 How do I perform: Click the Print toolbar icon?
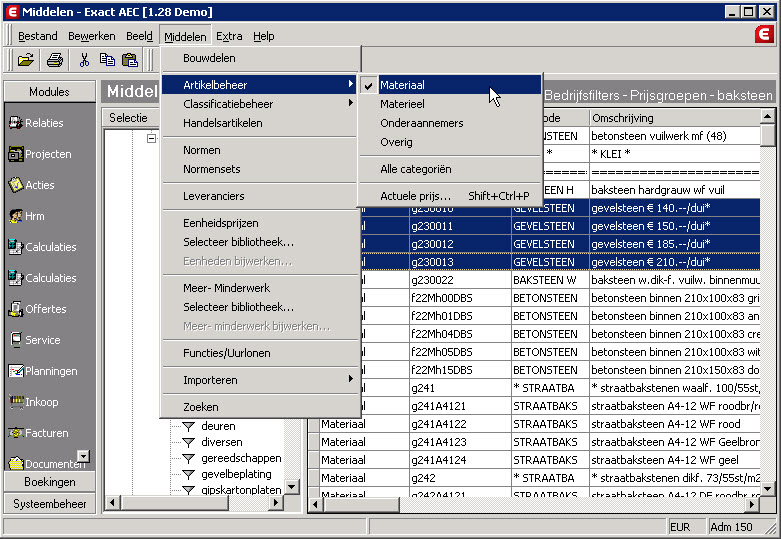coord(55,60)
